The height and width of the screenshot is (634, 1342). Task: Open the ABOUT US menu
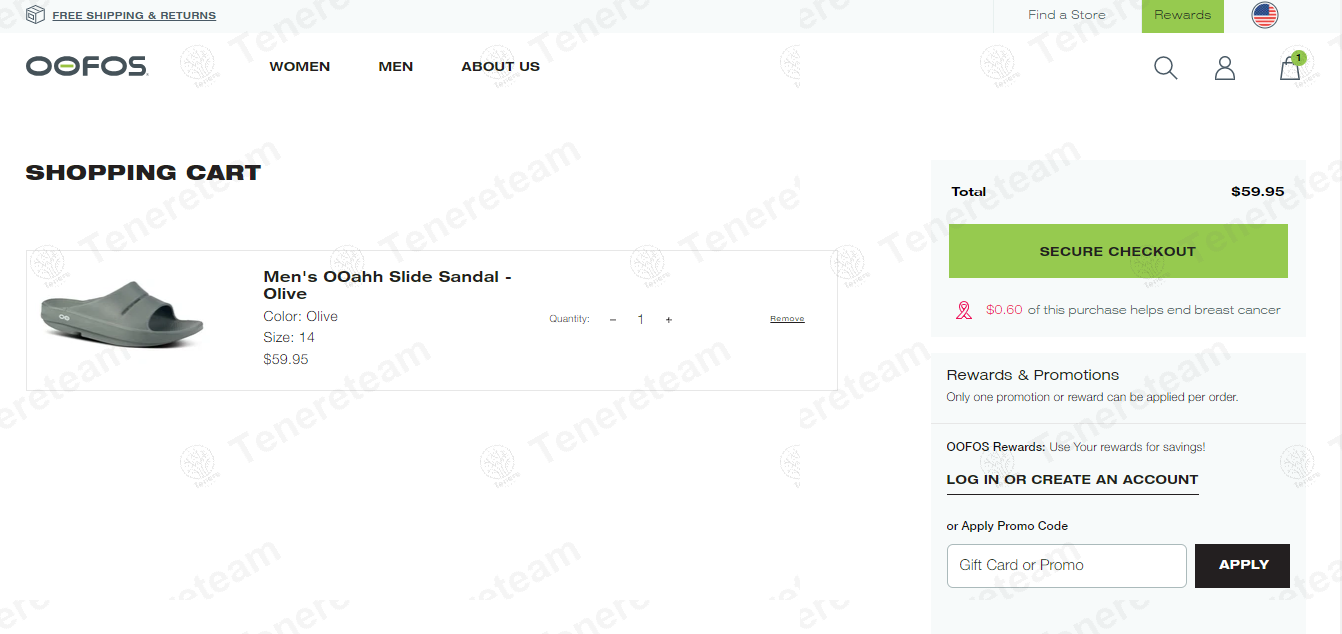pos(500,67)
